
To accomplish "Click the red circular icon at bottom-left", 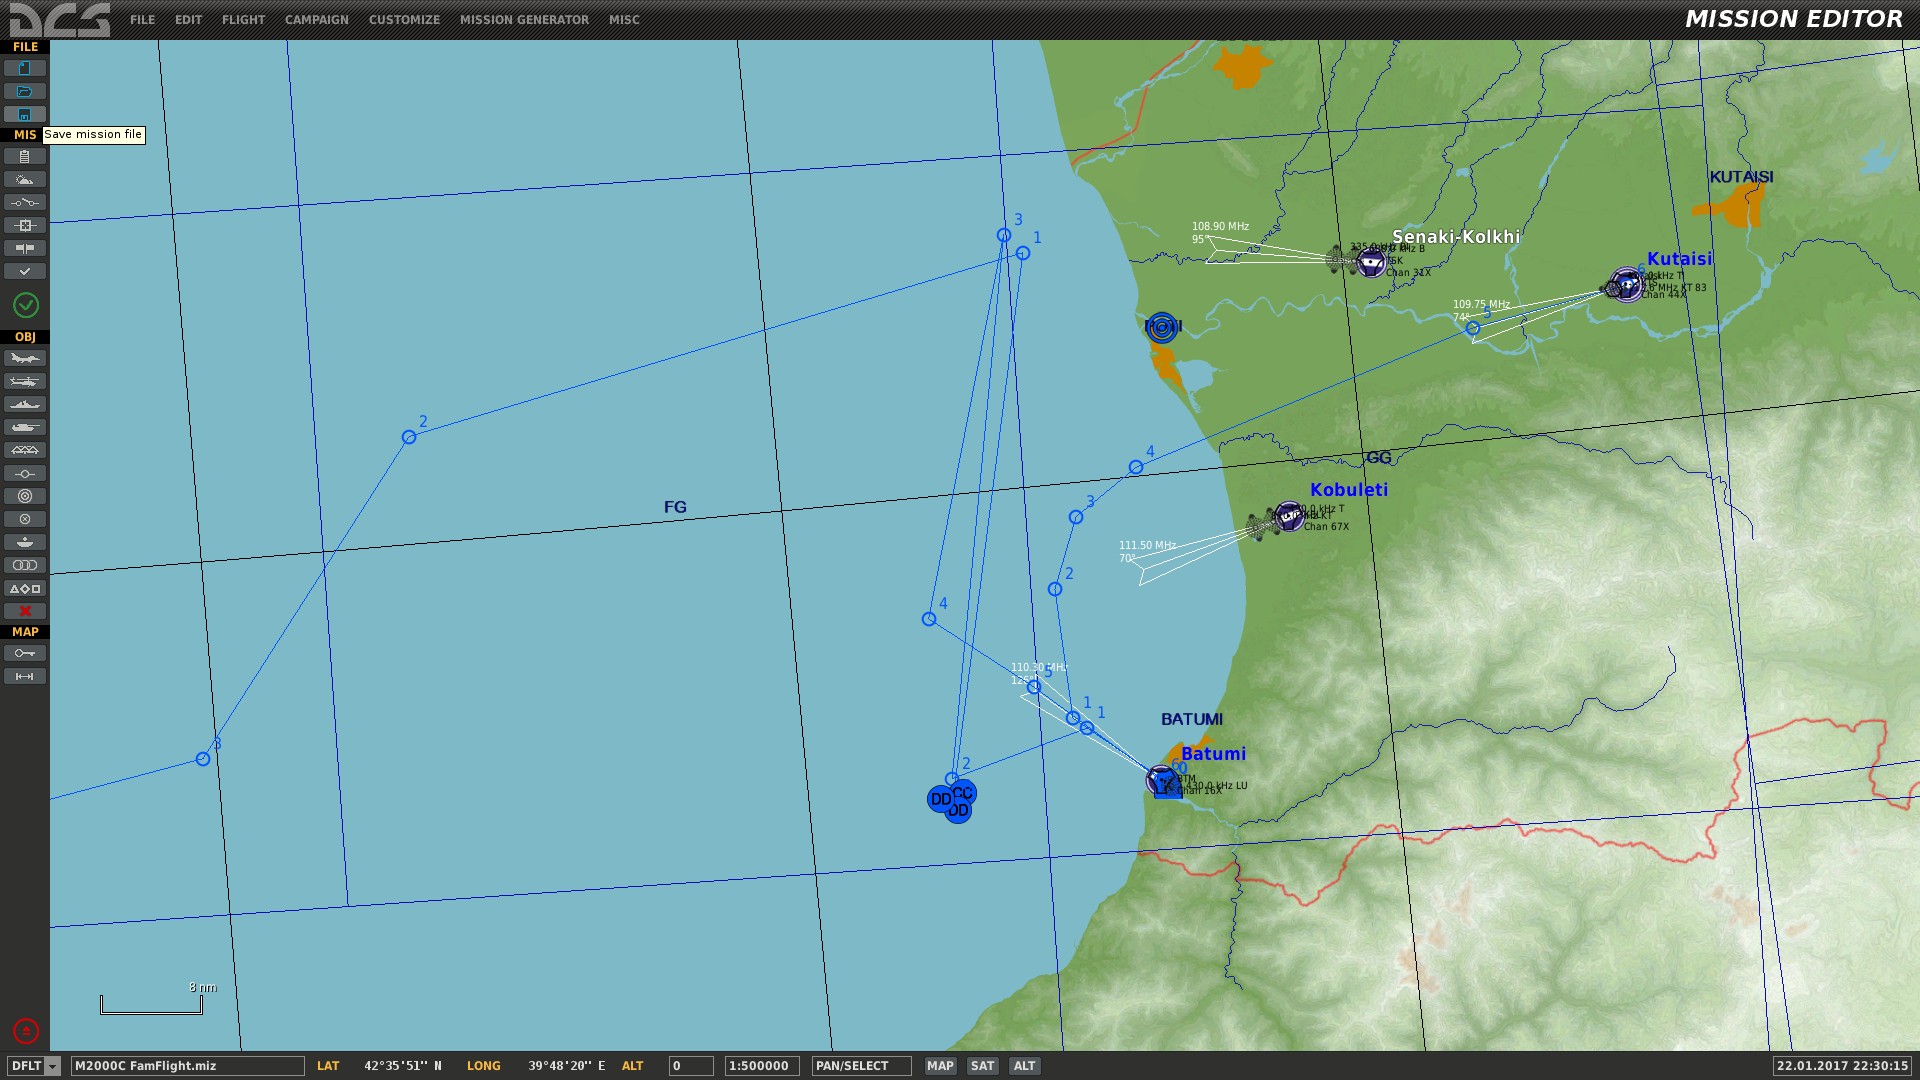I will tap(26, 1030).
